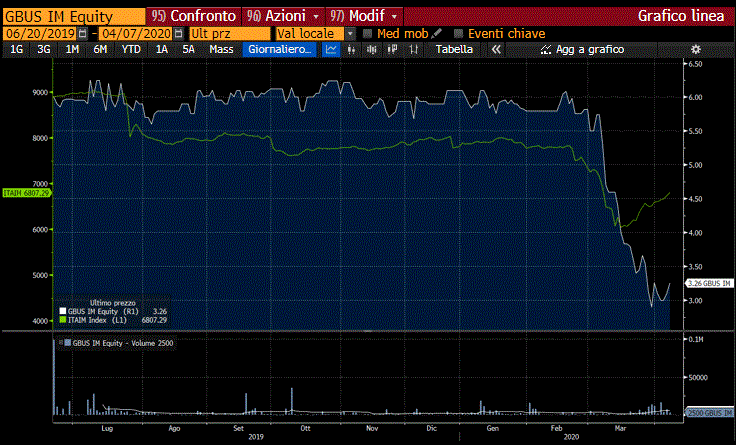Select the line chart type icon

(x=331, y=49)
